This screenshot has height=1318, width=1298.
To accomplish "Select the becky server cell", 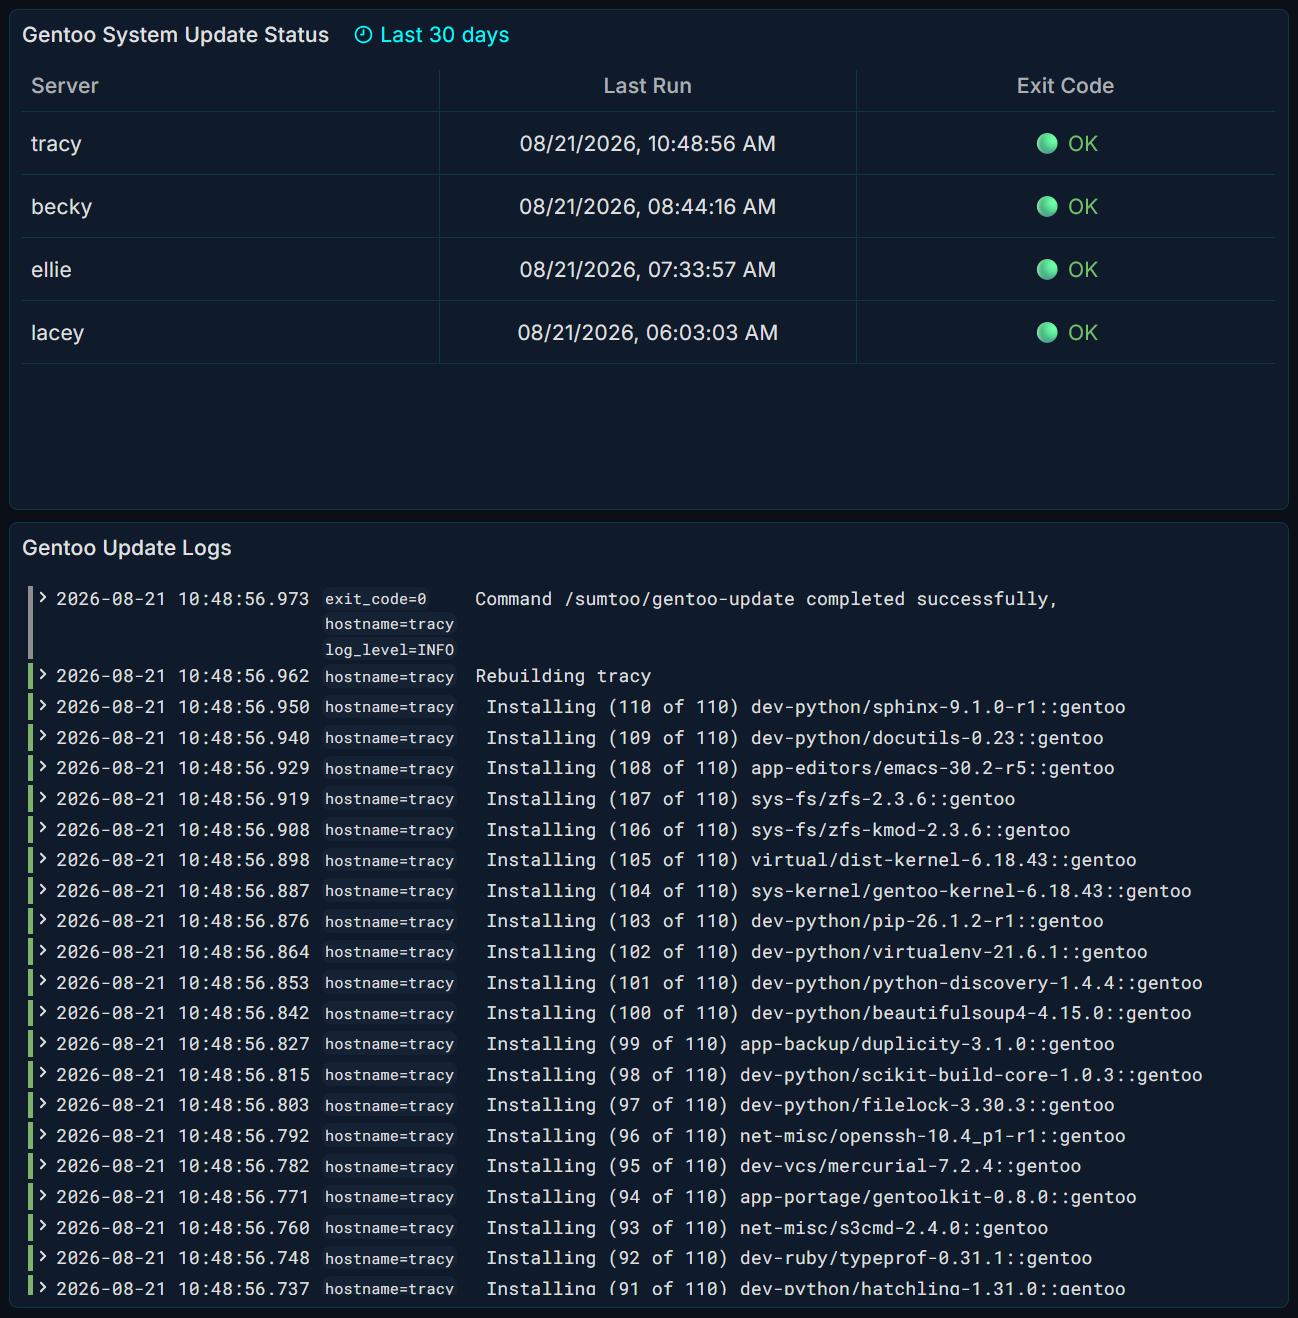I will tap(230, 207).
